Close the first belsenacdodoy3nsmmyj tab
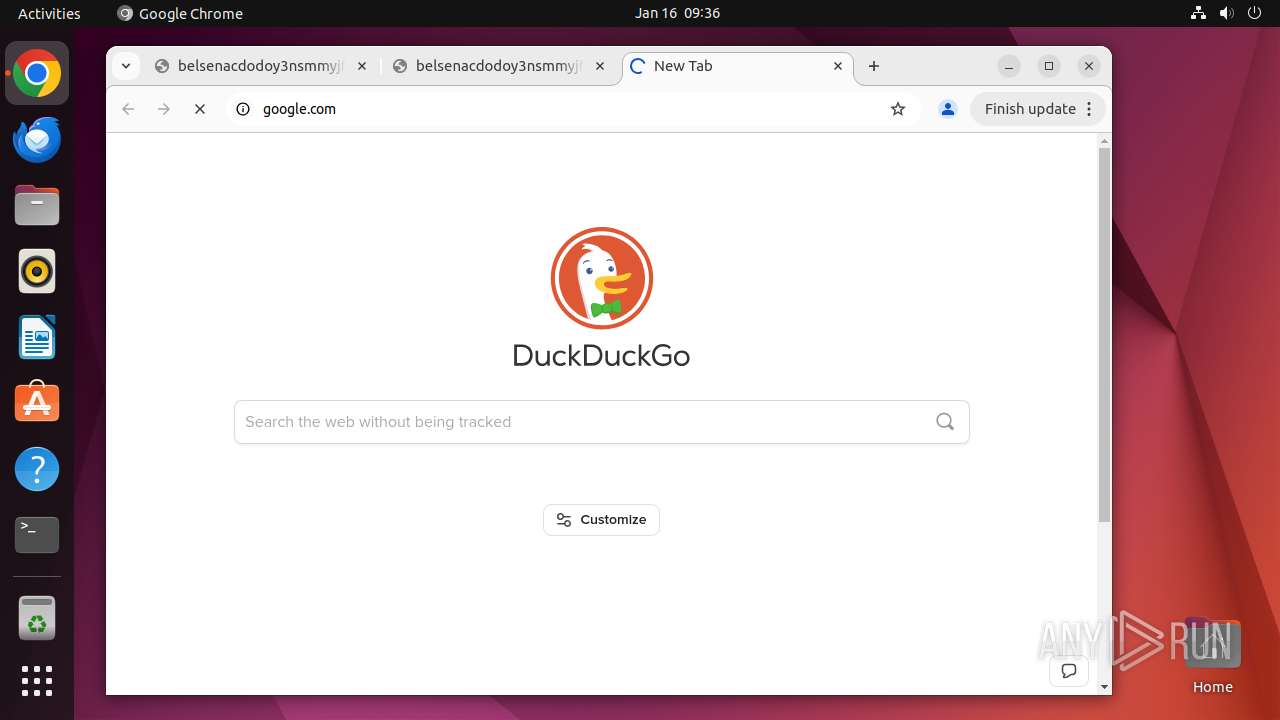 pos(362,66)
